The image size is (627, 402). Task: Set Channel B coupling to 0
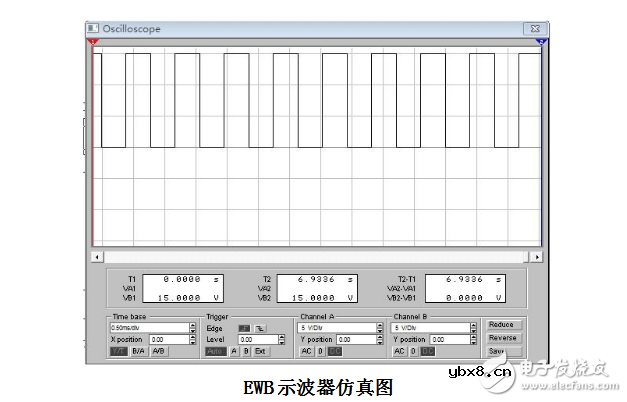(x=413, y=351)
